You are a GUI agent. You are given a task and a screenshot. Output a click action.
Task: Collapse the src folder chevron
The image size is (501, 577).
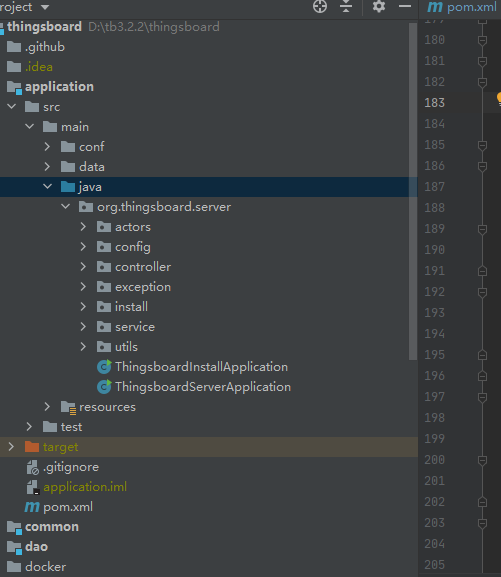coord(12,107)
